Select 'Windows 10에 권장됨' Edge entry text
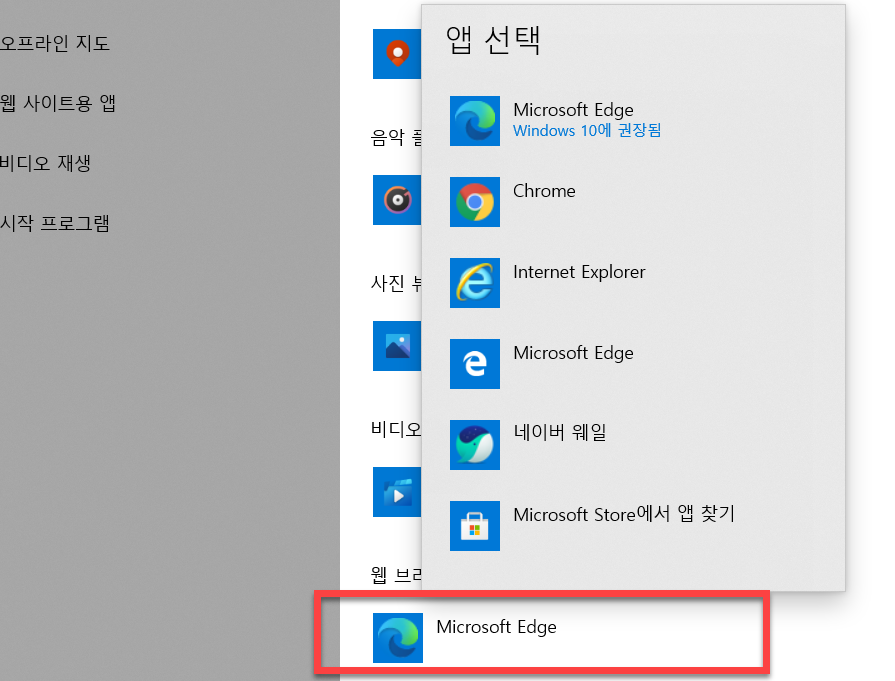The height and width of the screenshot is (681, 895). click(587, 131)
